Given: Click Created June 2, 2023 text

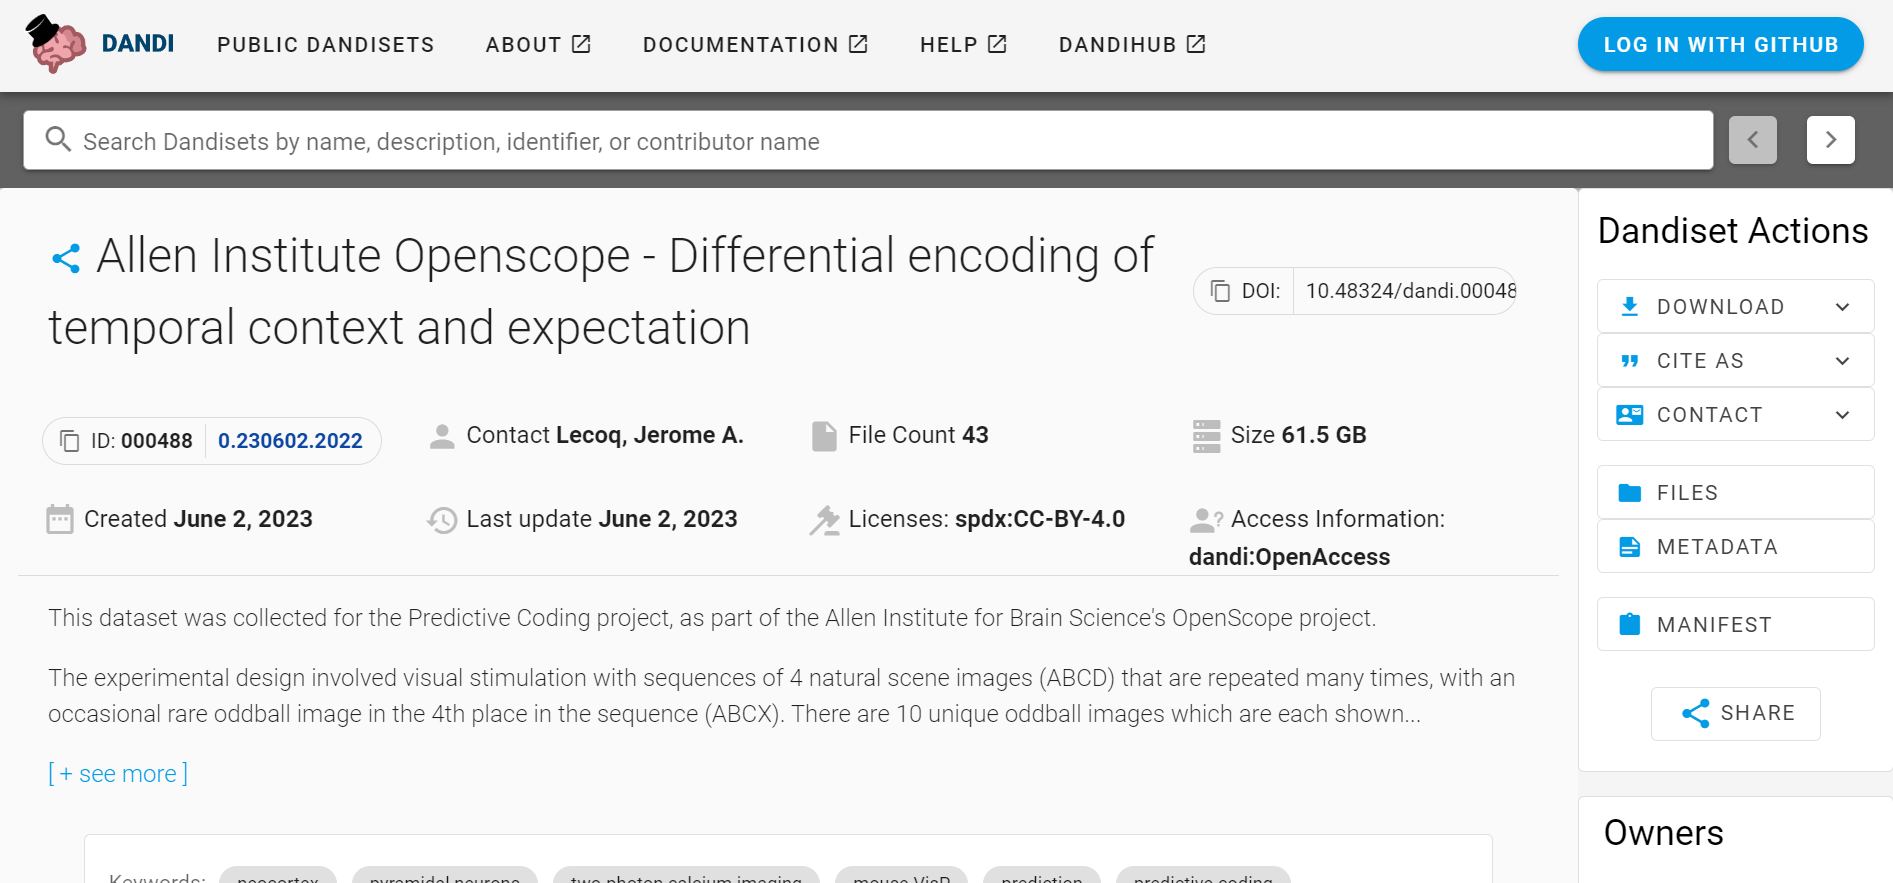Looking at the screenshot, I should 198,519.
